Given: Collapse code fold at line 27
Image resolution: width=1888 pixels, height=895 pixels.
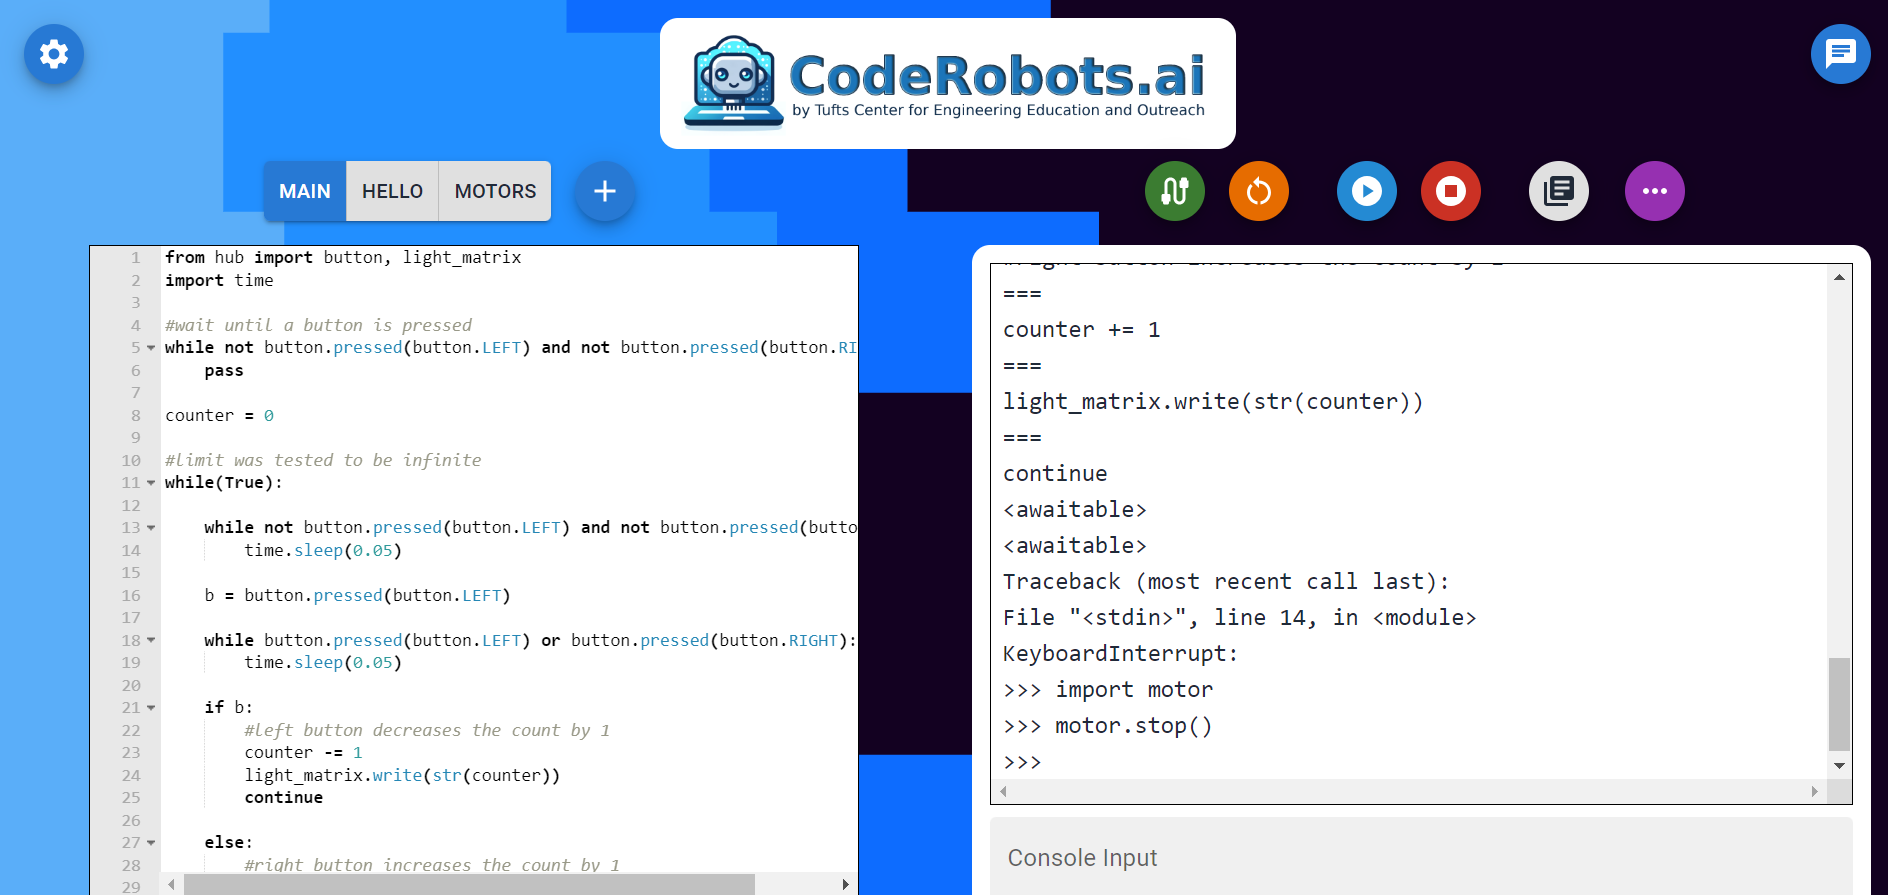Looking at the screenshot, I should coord(151,843).
